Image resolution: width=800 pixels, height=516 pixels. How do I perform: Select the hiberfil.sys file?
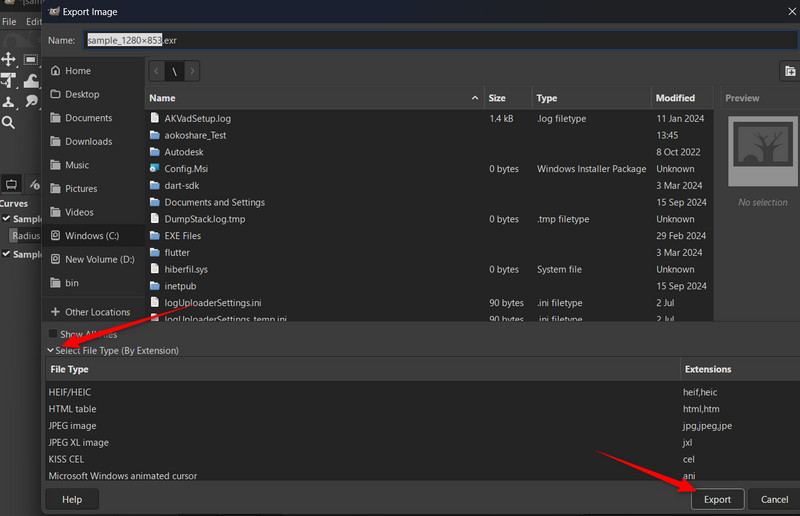(429, 269)
